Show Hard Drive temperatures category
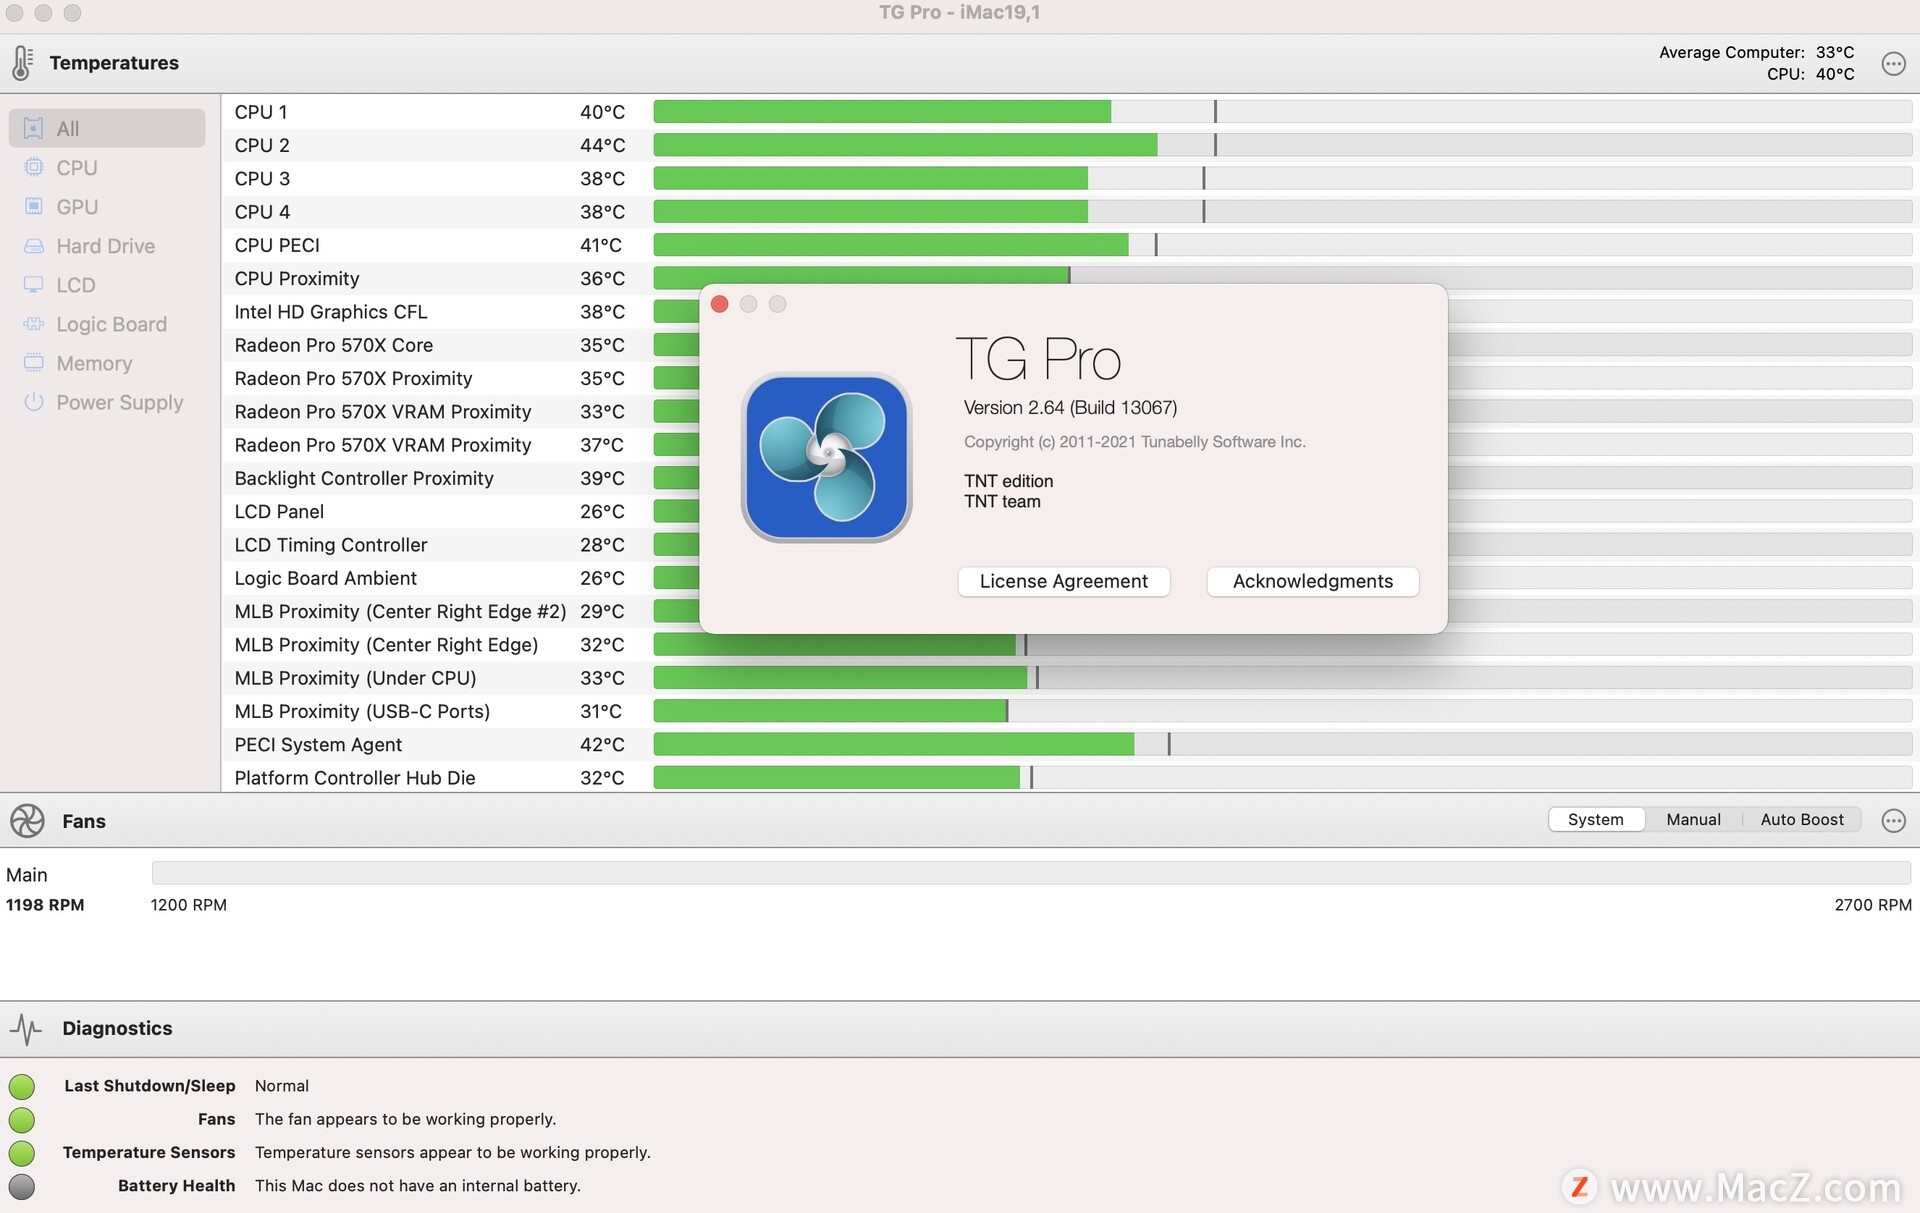Viewport: 1920px width, 1213px height. click(x=106, y=246)
